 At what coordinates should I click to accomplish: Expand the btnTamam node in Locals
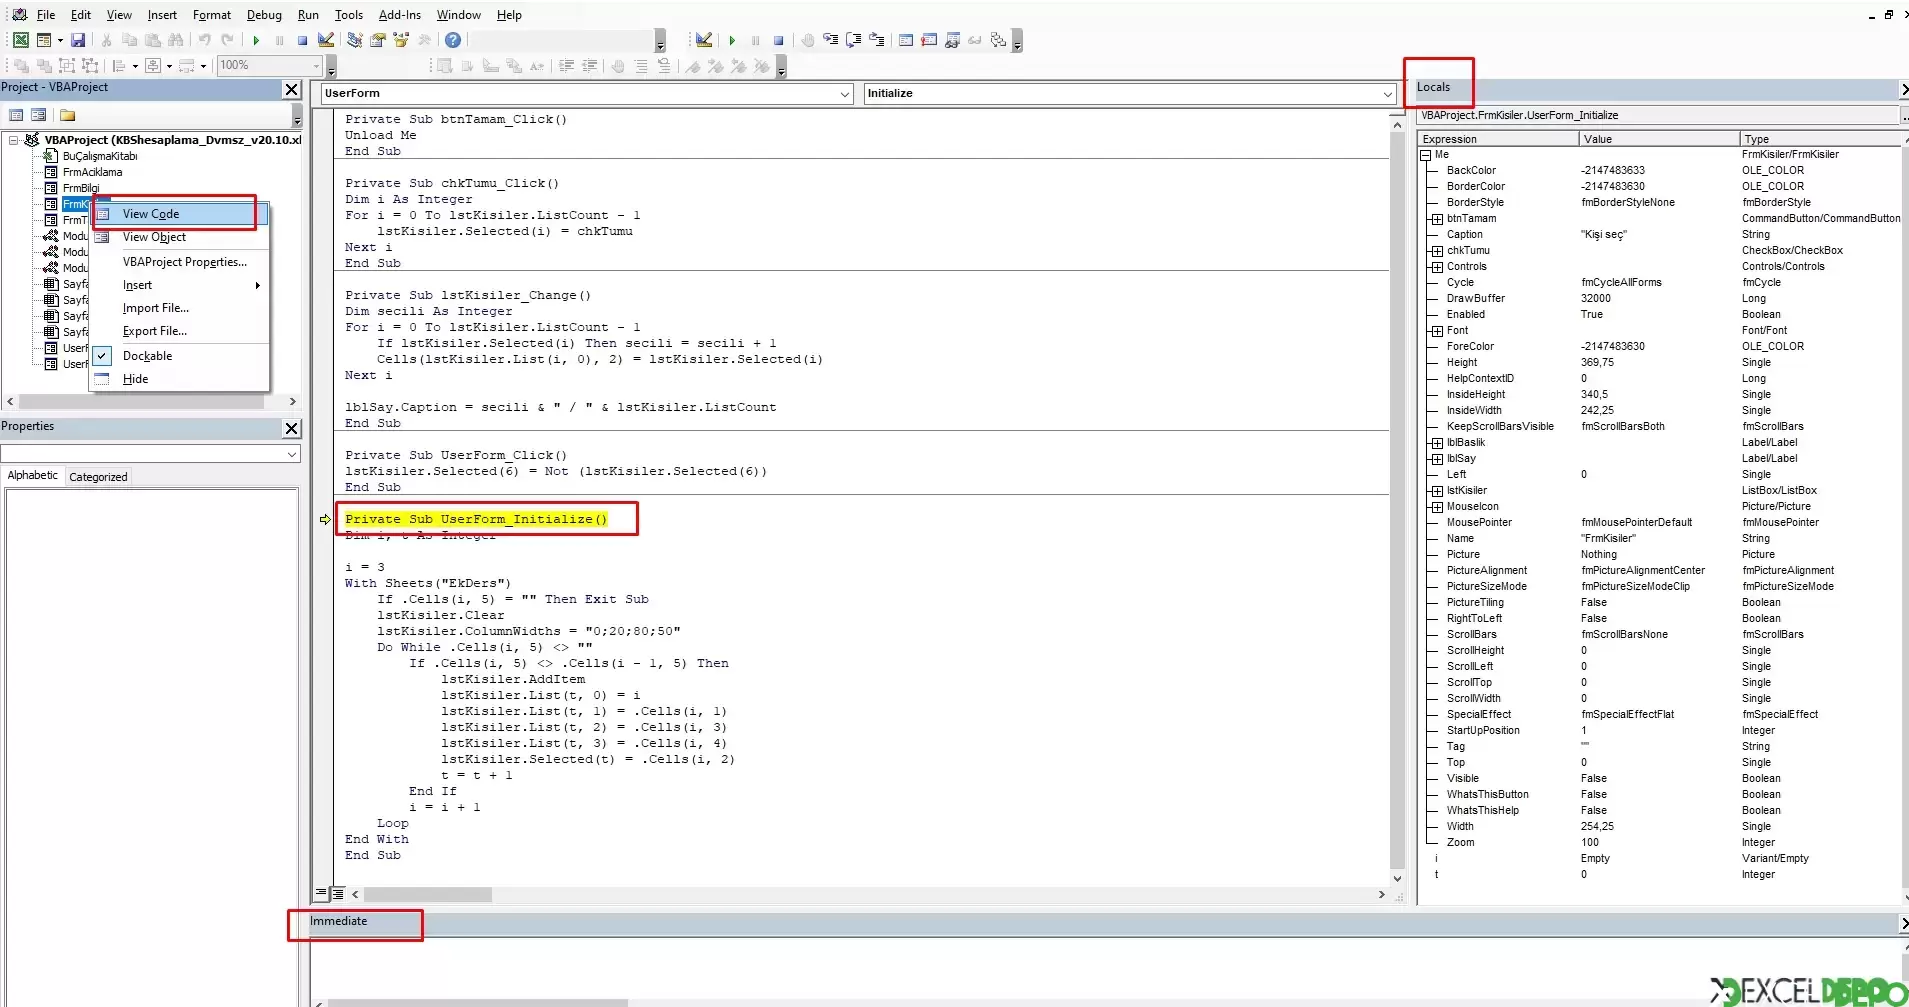tap(1437, 219)
